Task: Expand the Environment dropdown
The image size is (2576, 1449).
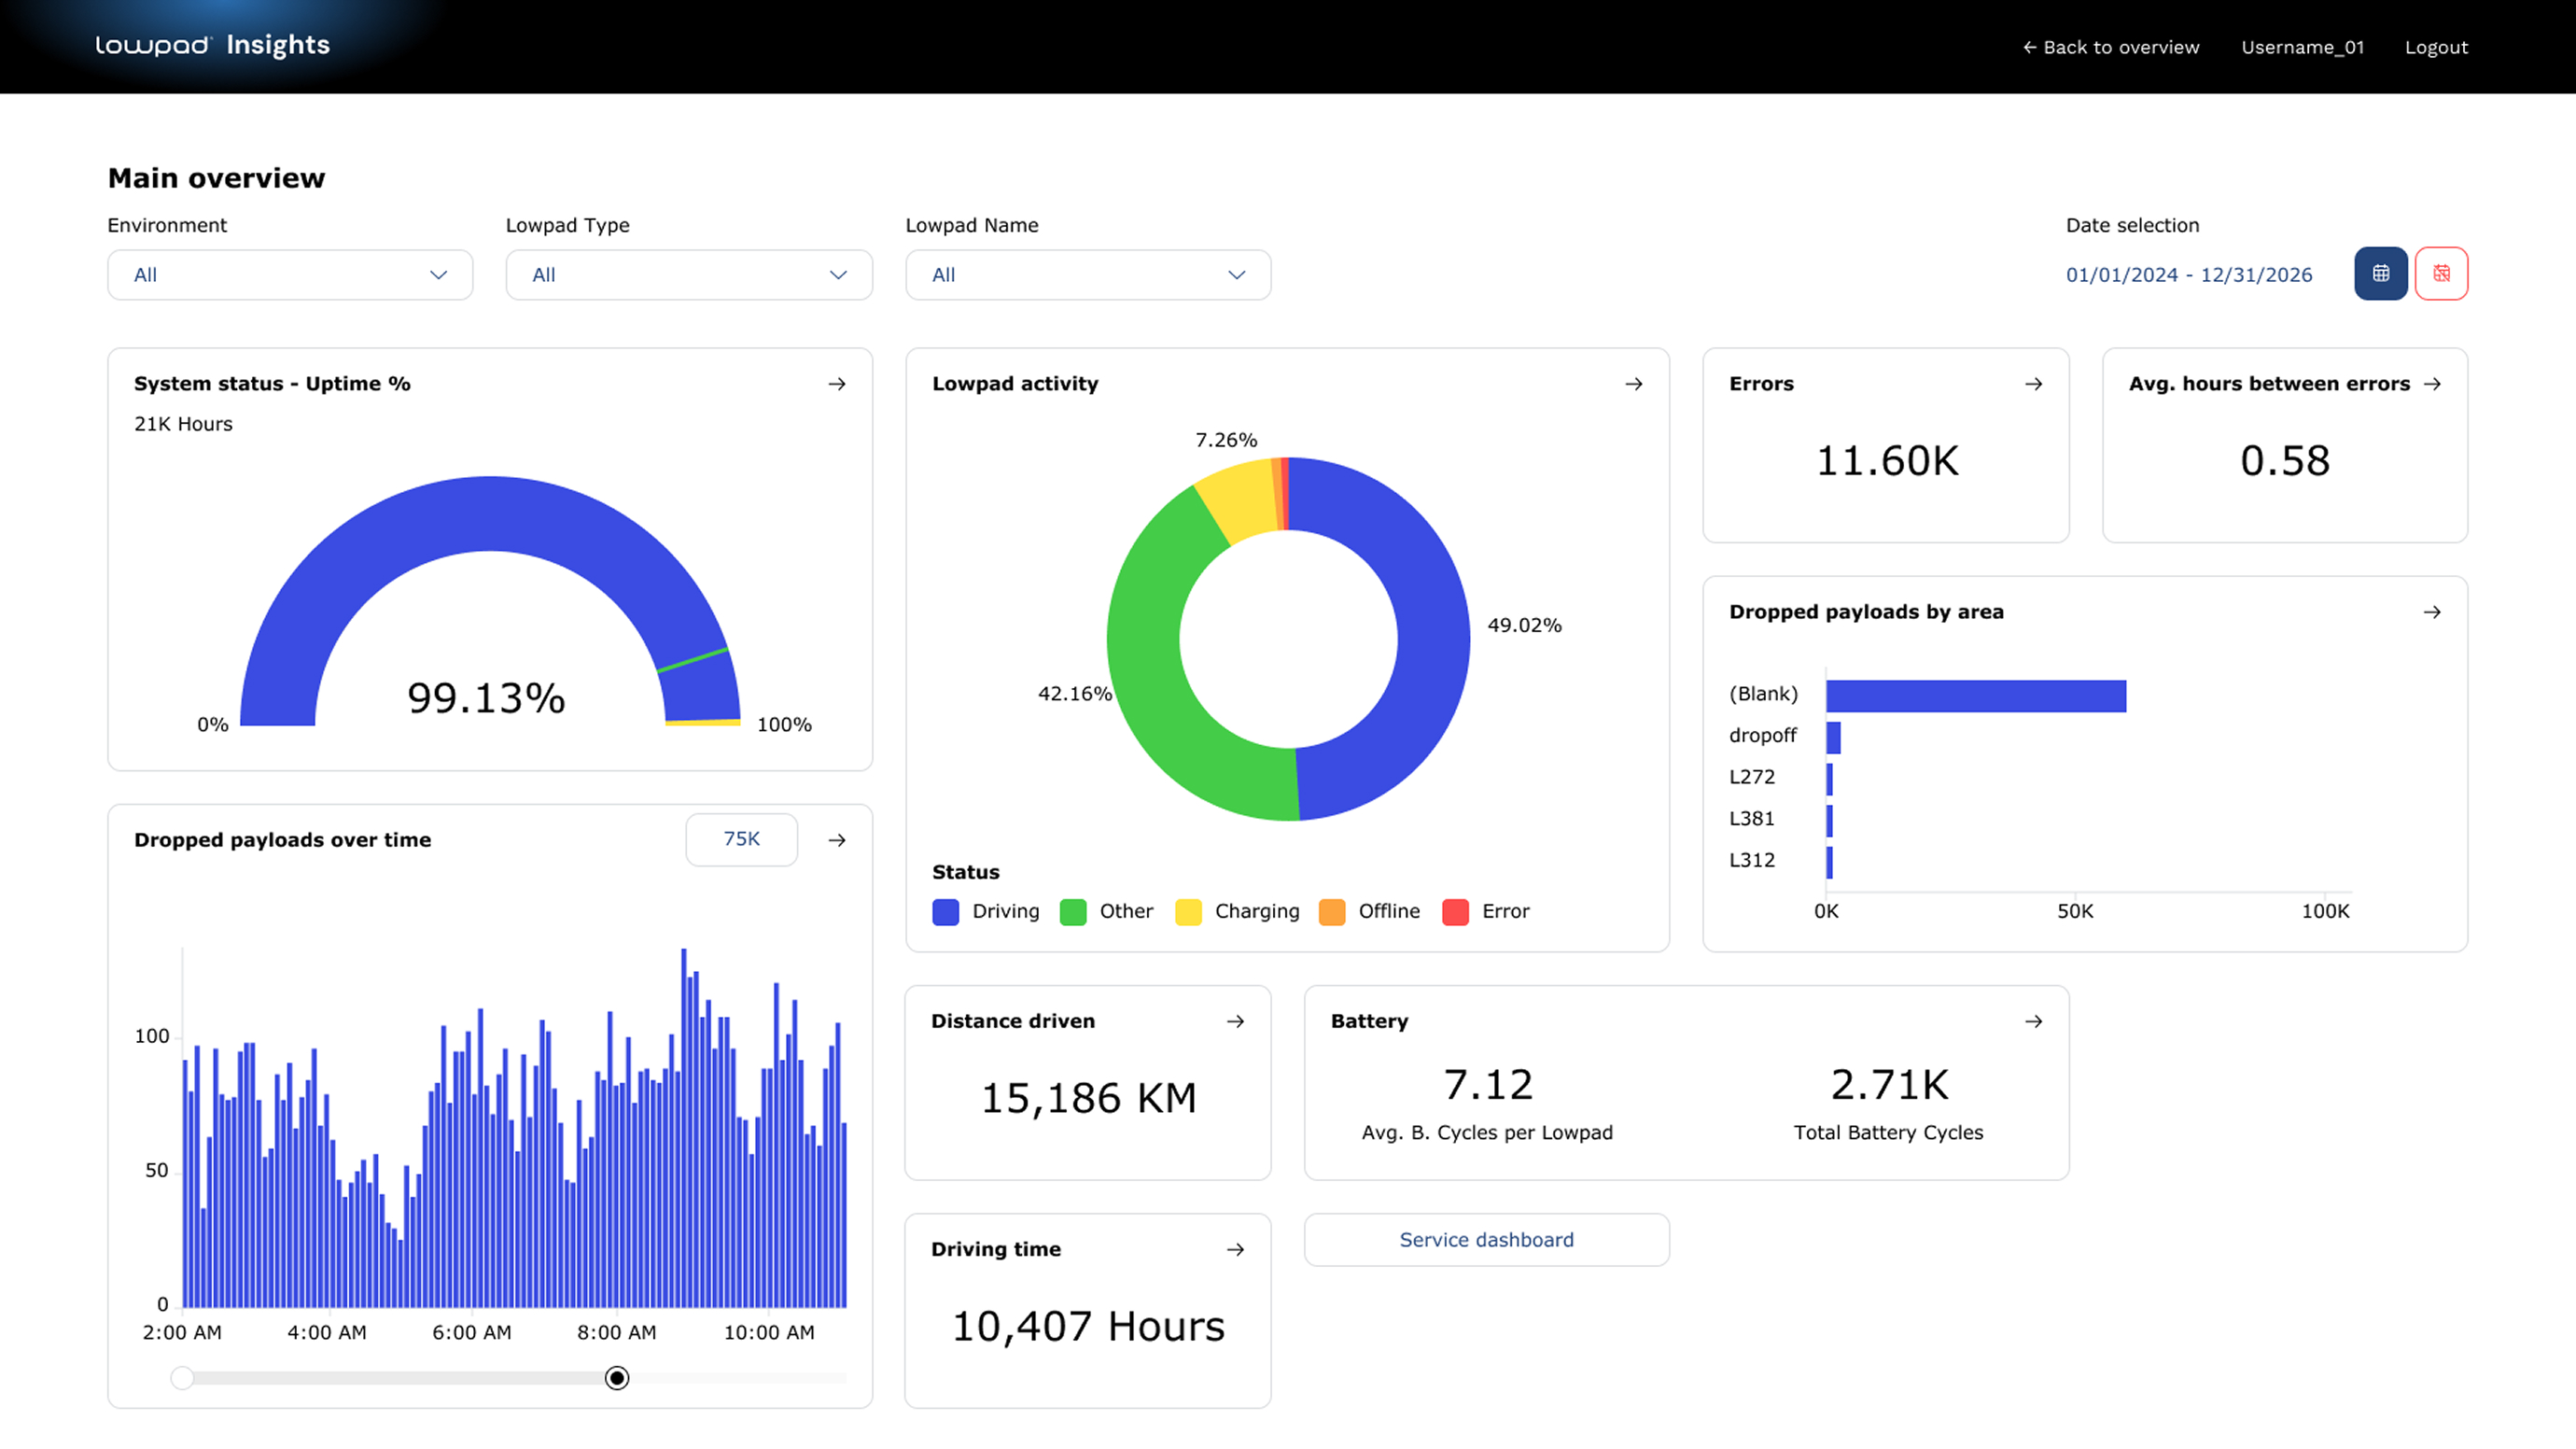Action: pyautogui.click(x=290, y=275)
